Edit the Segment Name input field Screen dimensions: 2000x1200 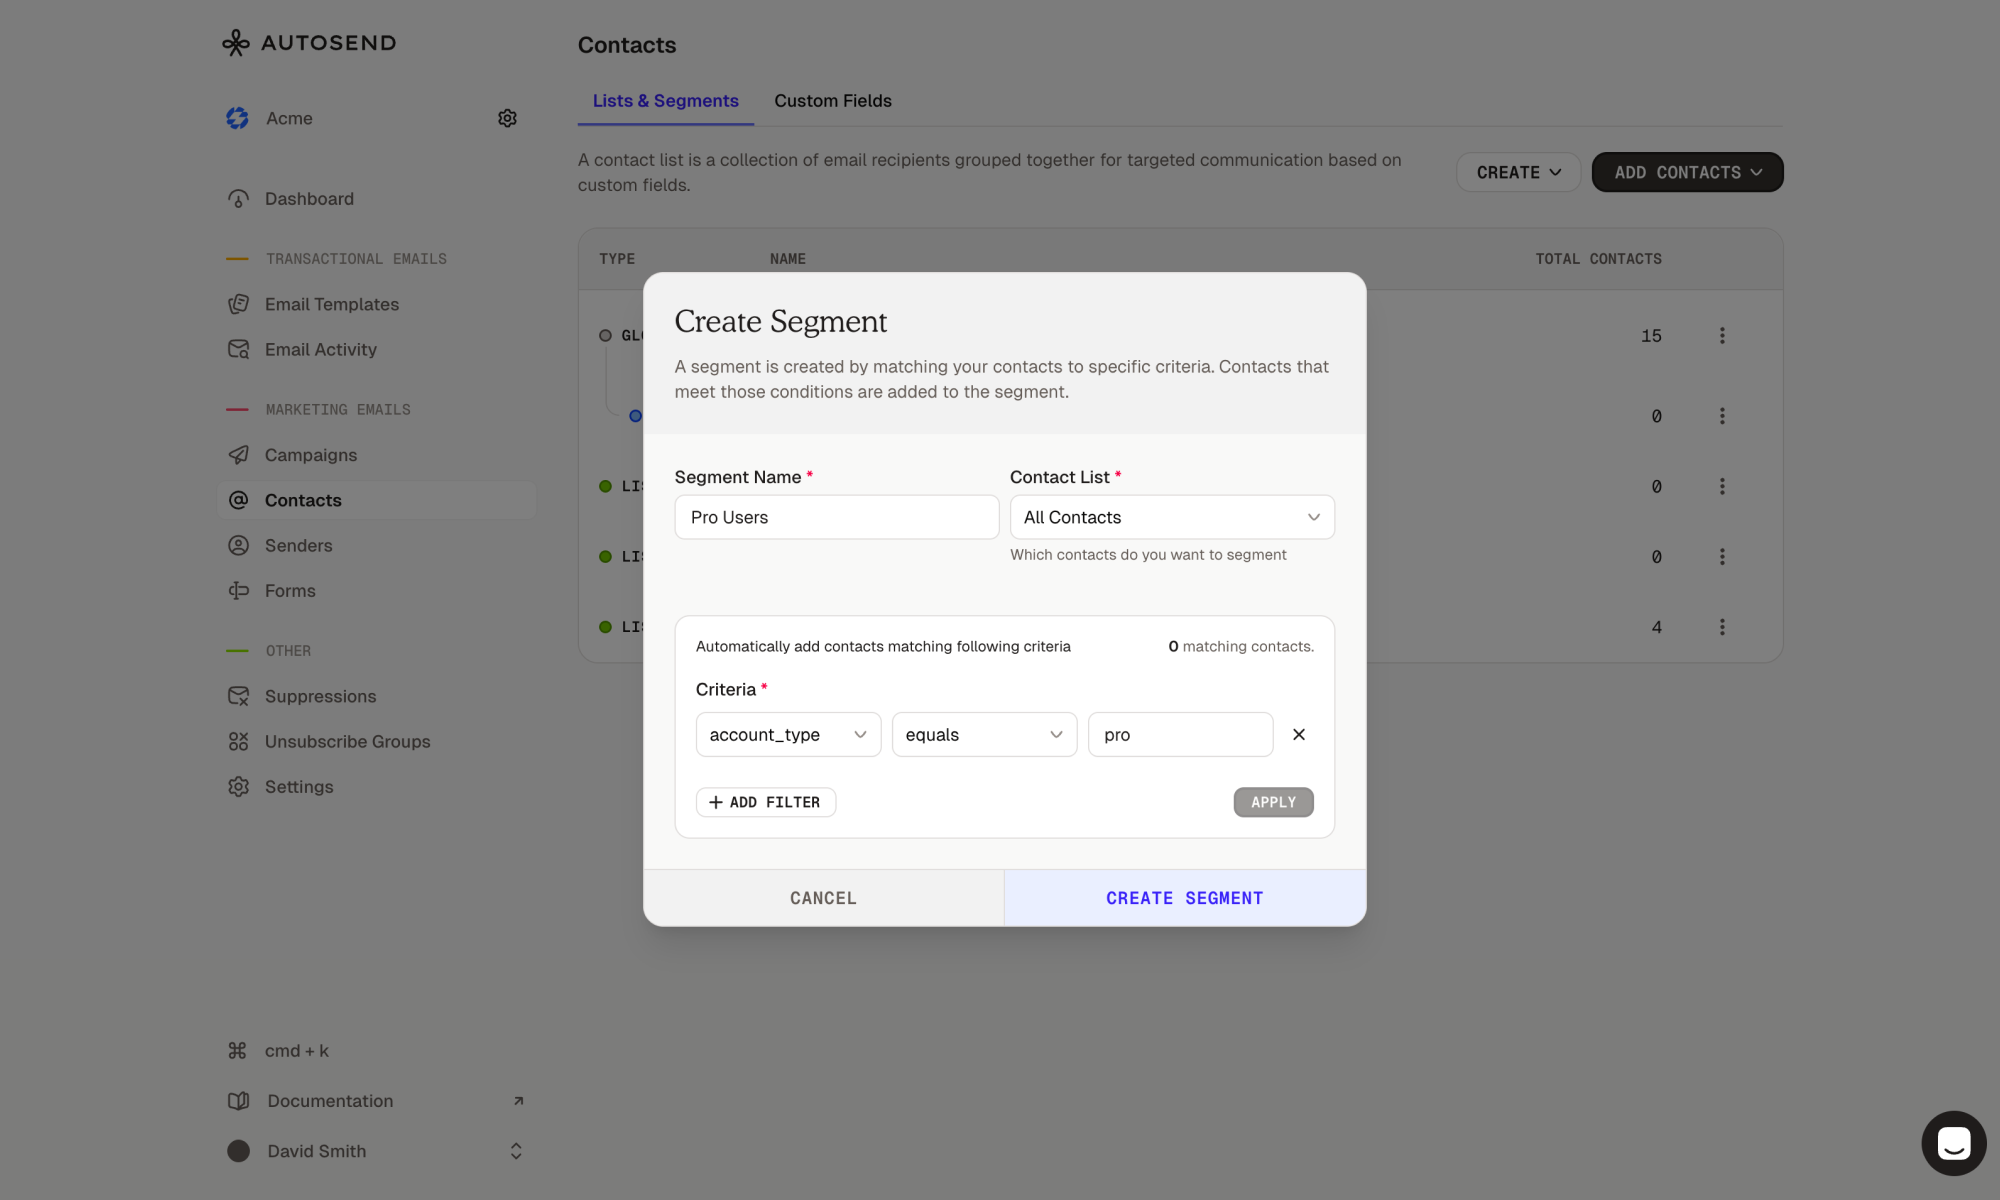pyautogui.click(x=836, y=517)
